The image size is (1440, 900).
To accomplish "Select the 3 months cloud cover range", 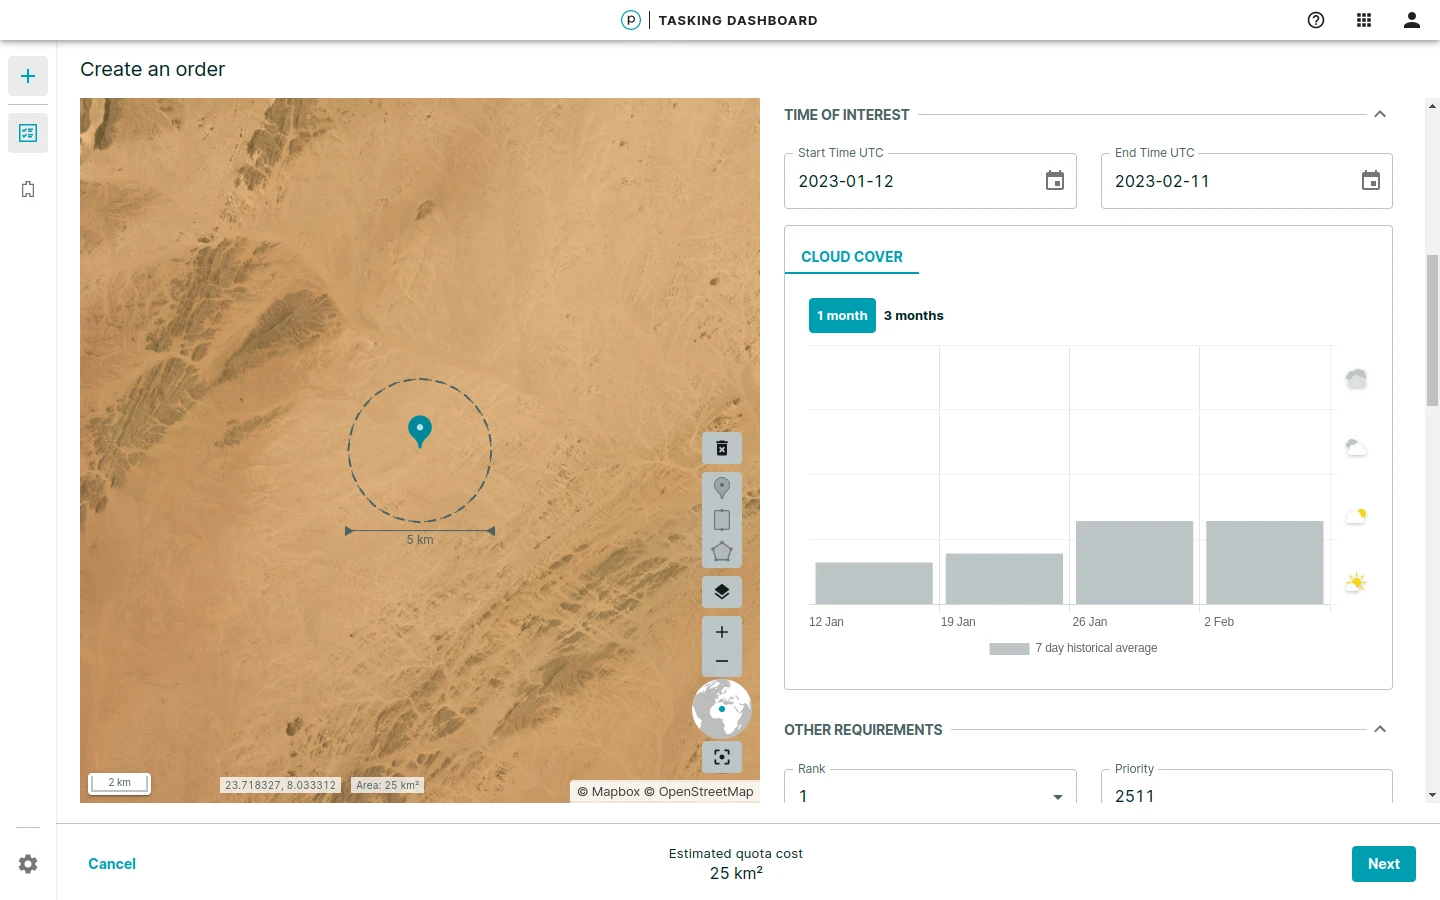I will pos(913,315).
